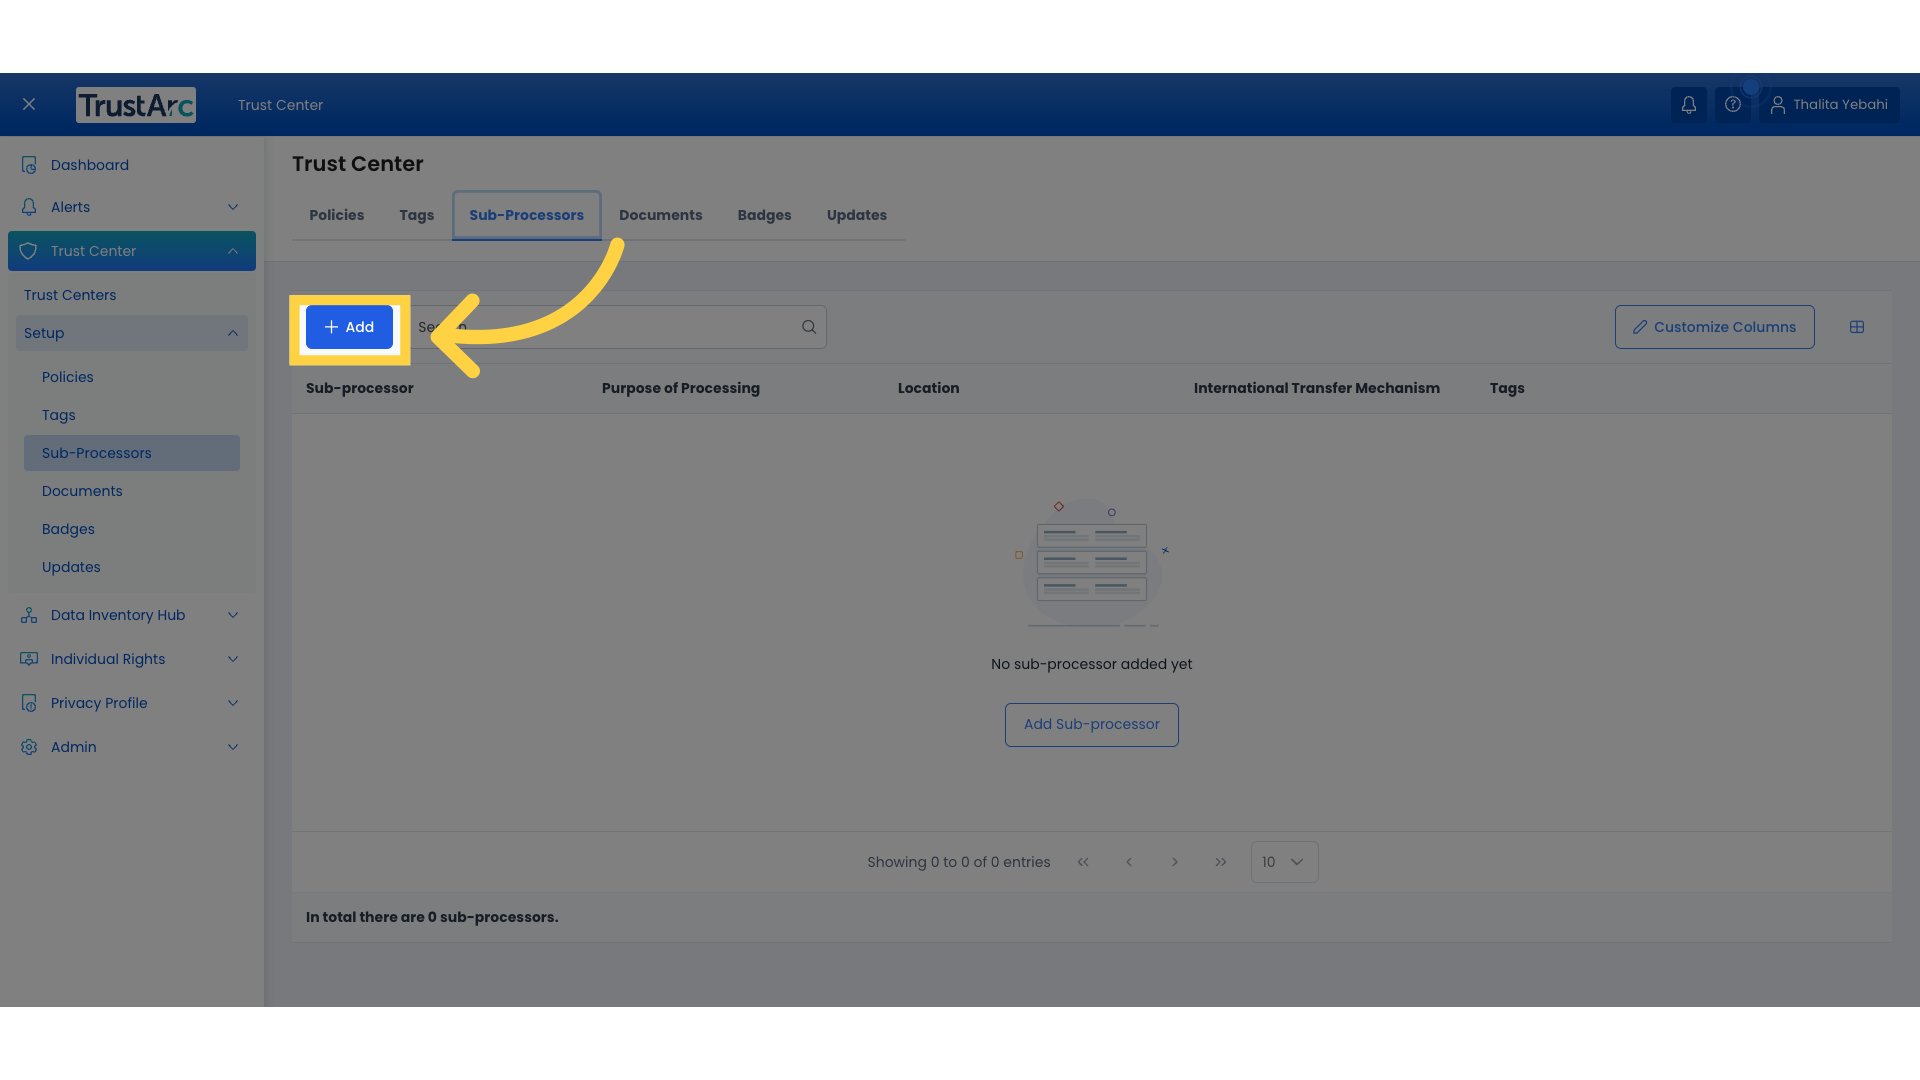Switch to the Documents tab
This screenshot has height=1080, width=1920.
tap(660, 215)
